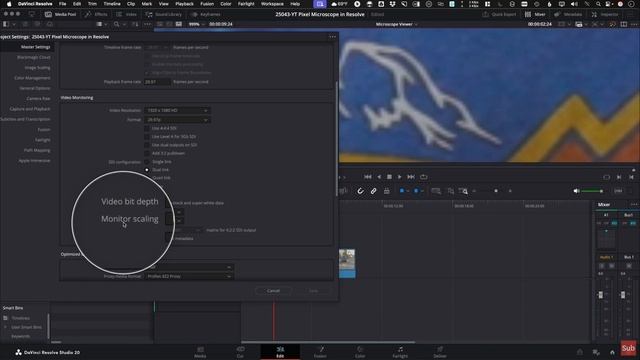The width and height of the screenshot is (640, 360).
Task: Click Playback frame rate input field
Action: [157, 82]
